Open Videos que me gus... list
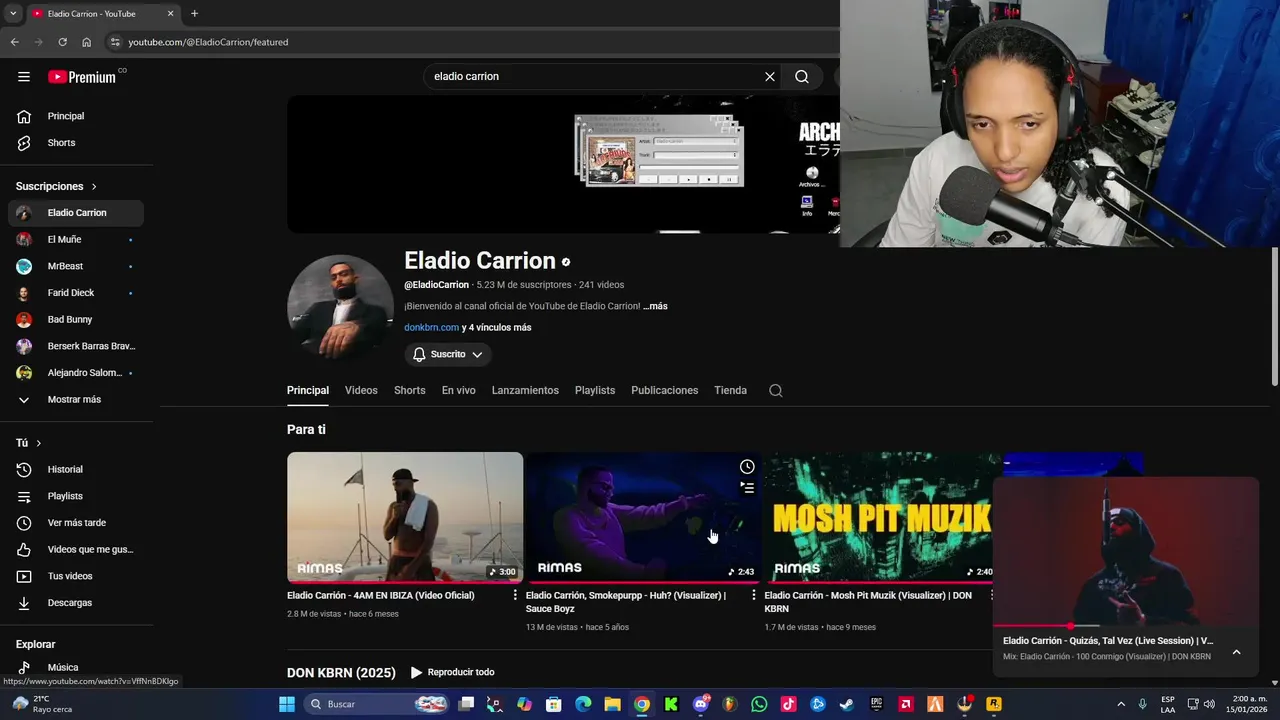The image size is (1280, 720). coord(77,549)
